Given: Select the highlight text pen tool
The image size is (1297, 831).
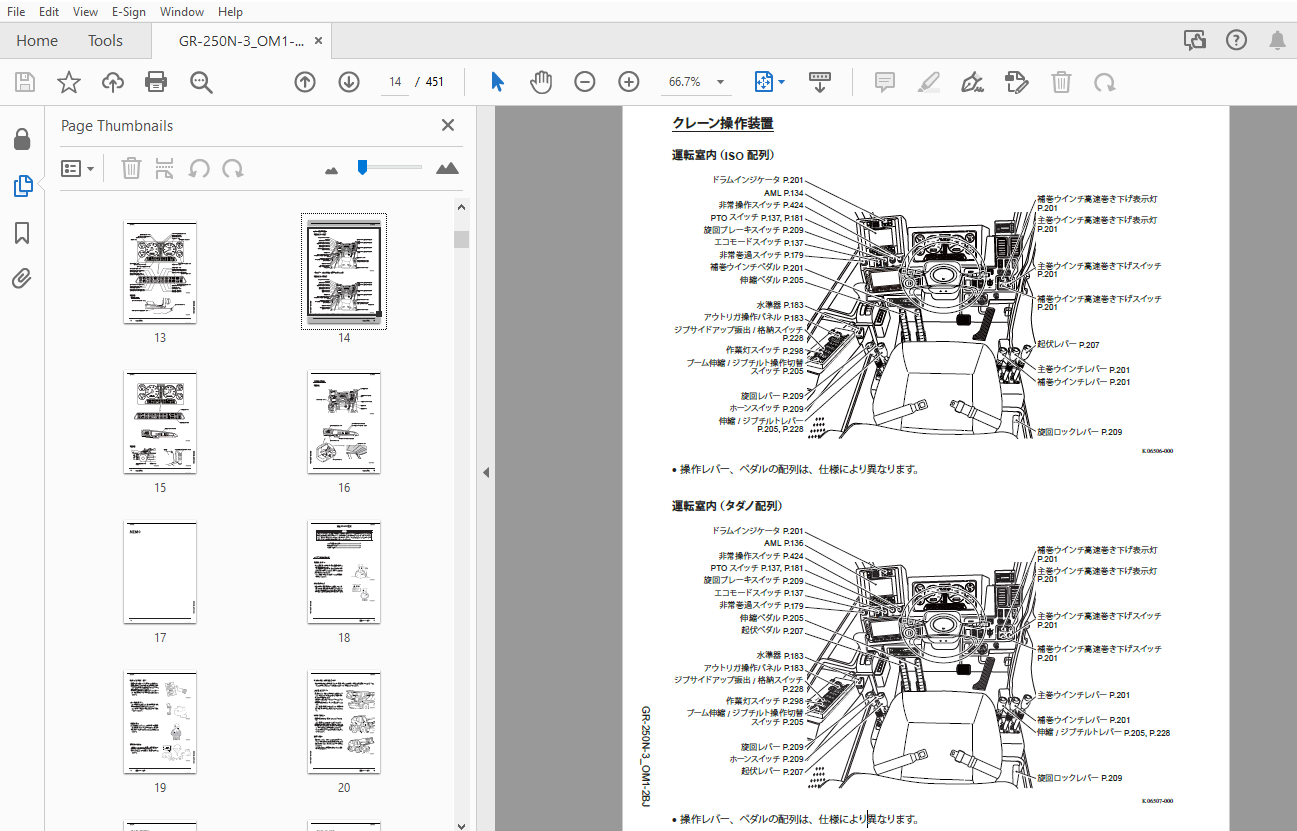Looking at the screenshot, I should click(x=929, y=82).
